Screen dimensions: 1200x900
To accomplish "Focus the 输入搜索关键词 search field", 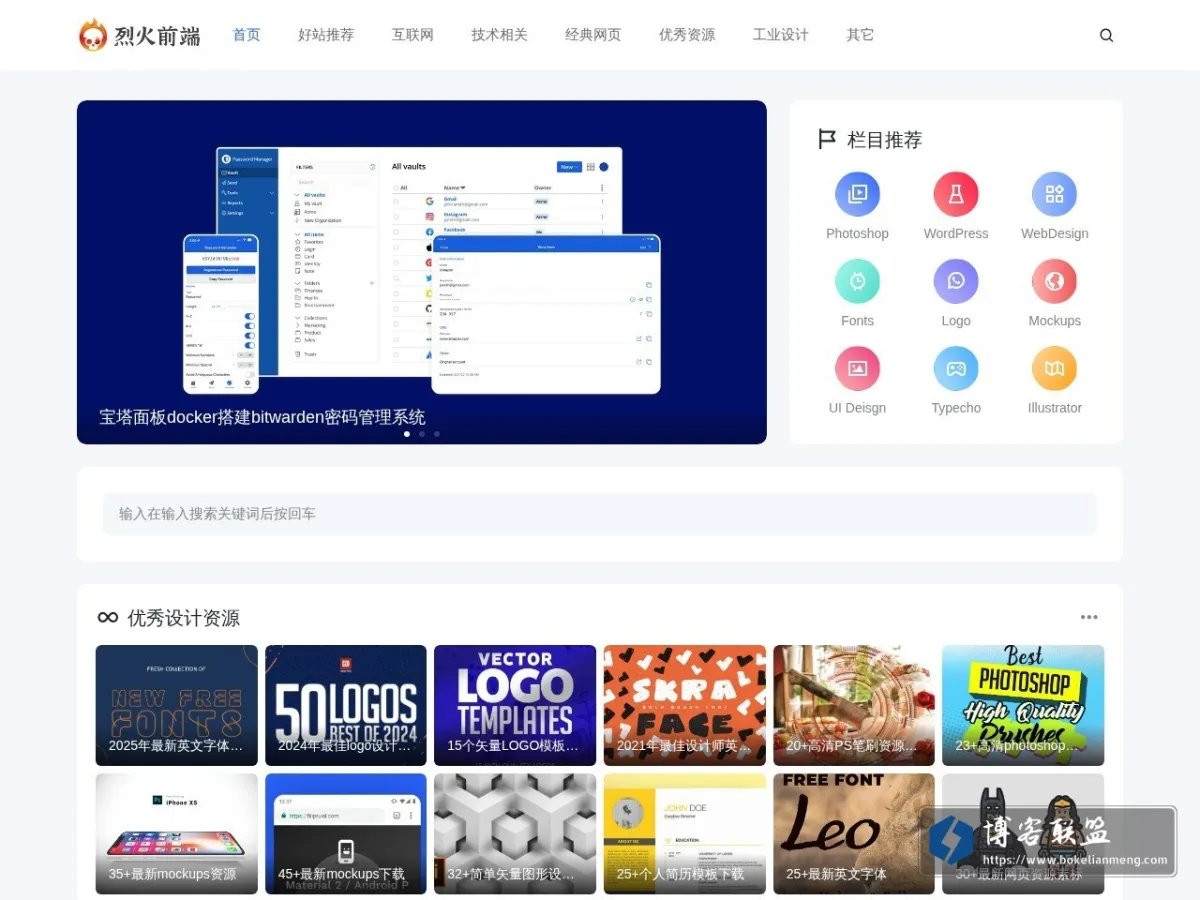I will 600,514.
